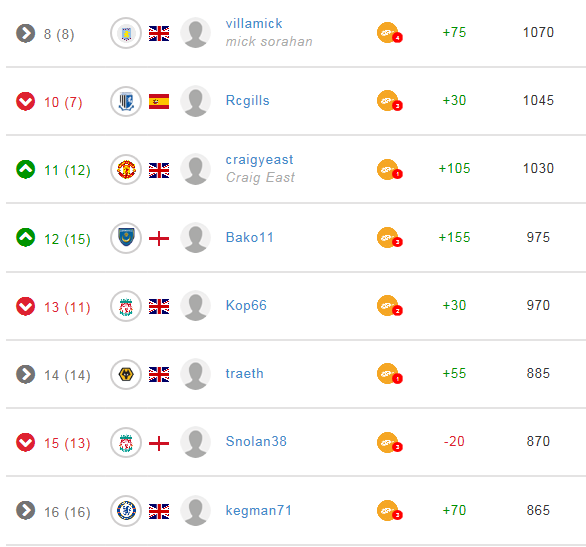Click the orange trophy badge for Kop66
This screenshot has width=586, height=547.
tap(389, 306)
